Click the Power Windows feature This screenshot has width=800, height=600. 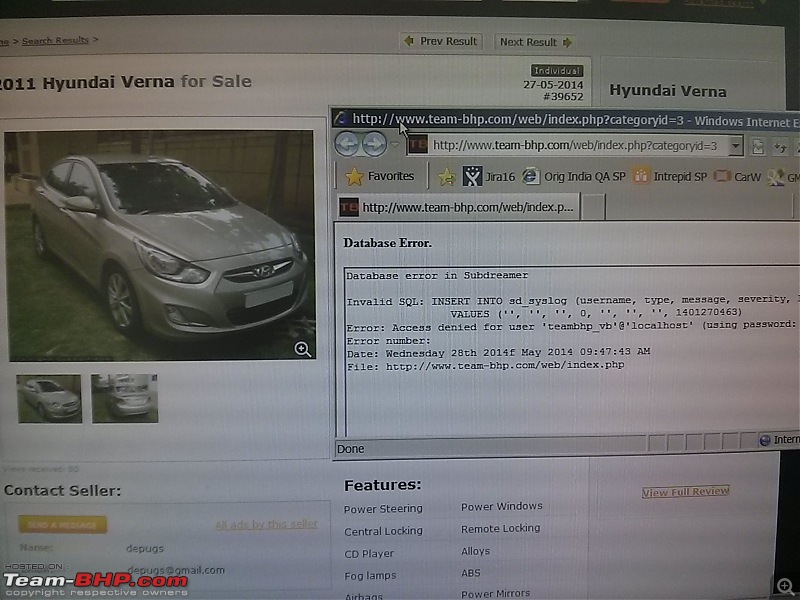point(502,506)
